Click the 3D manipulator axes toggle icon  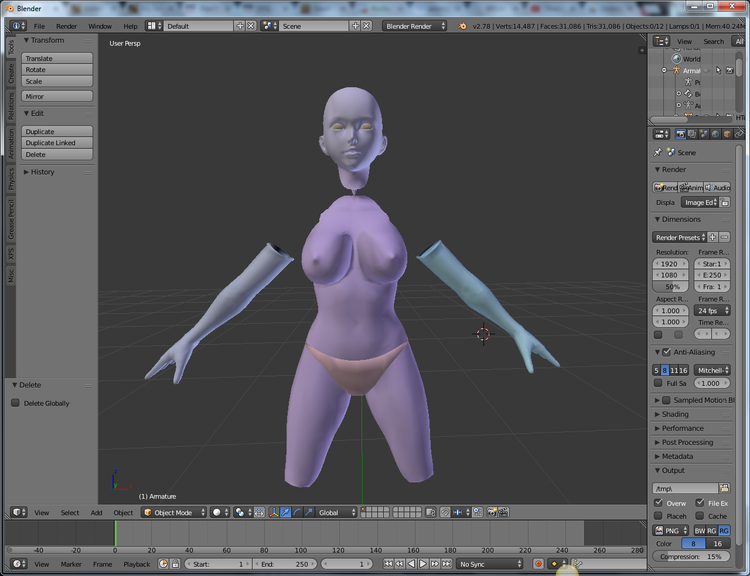274,512
